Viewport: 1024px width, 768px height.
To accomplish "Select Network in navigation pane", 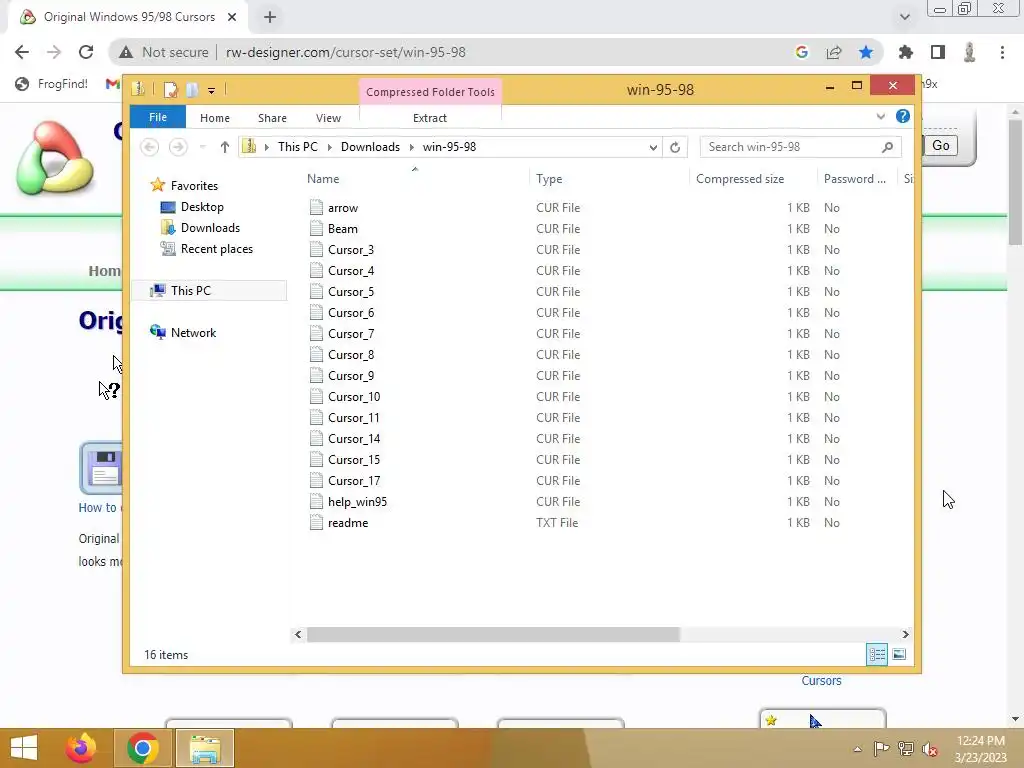I will [193, 332].
